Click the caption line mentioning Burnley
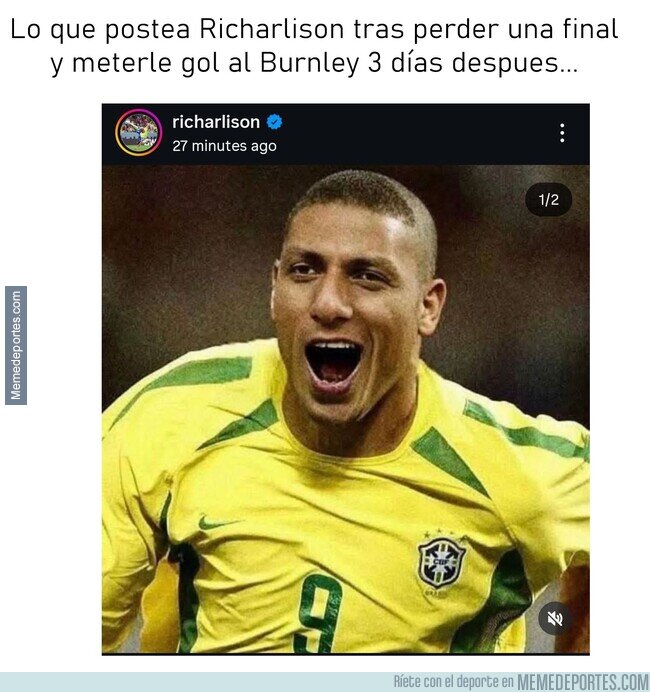 point(314,63)
